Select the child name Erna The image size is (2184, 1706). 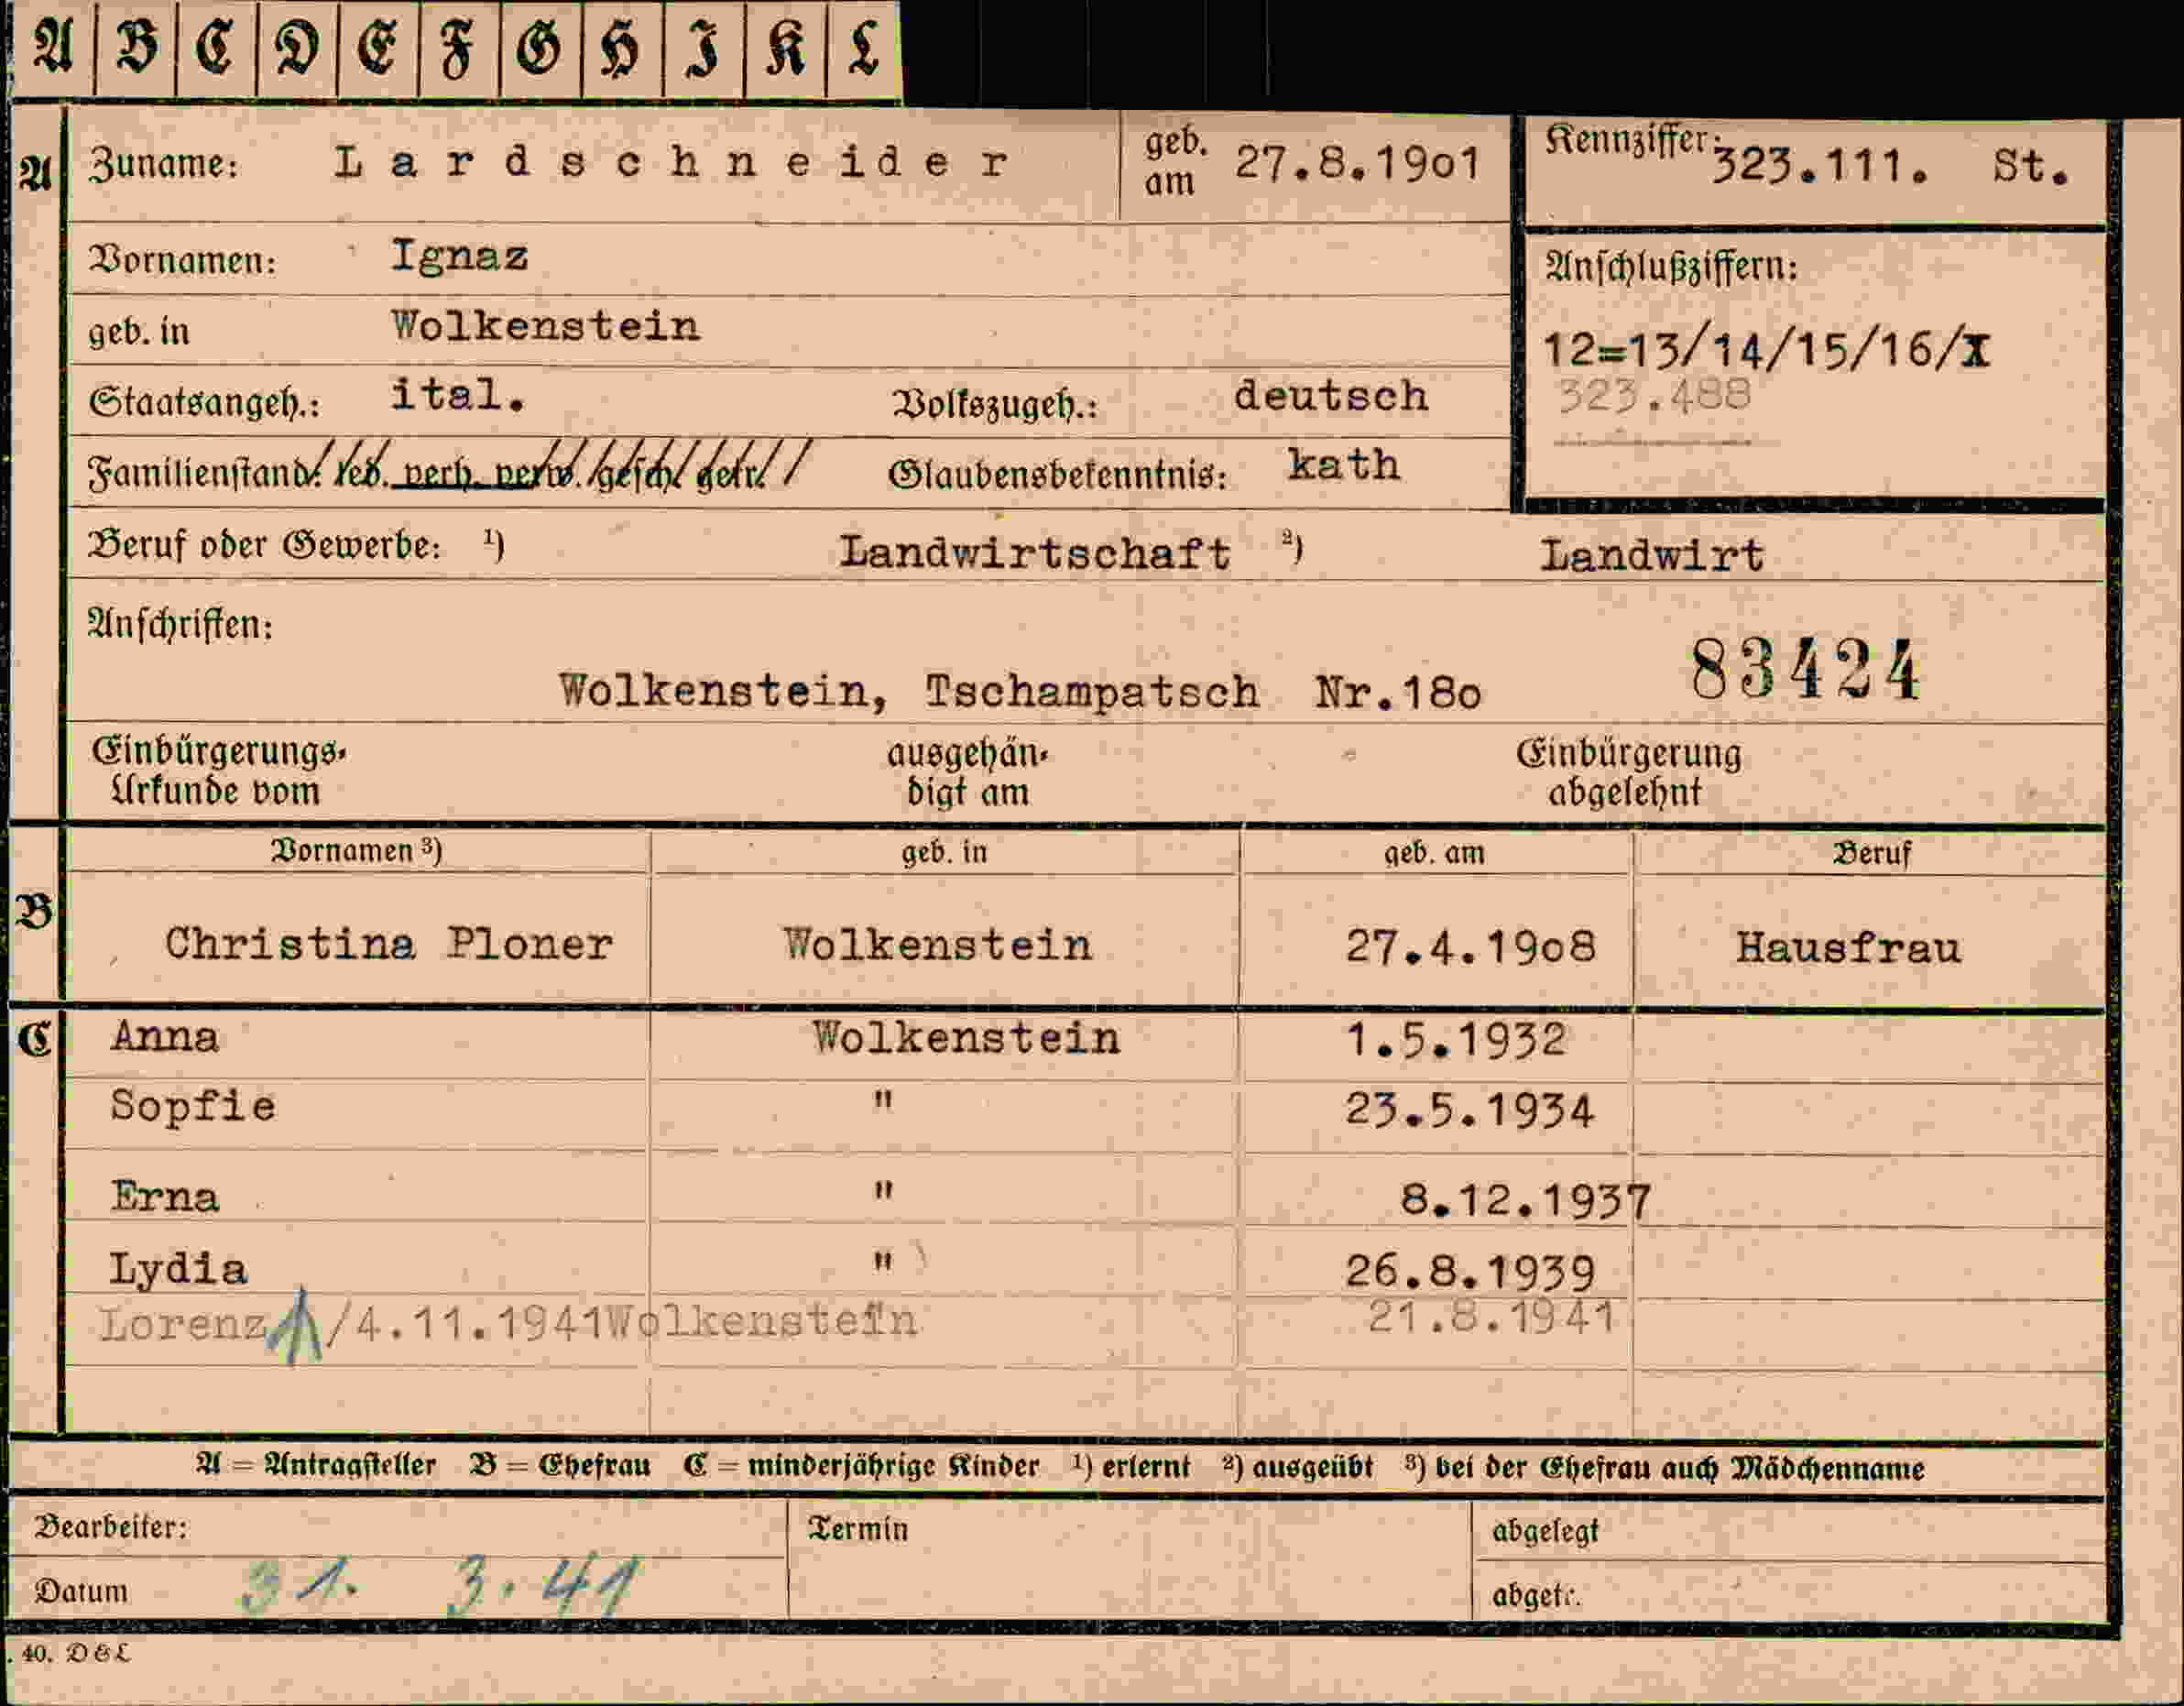point(165,1196)
